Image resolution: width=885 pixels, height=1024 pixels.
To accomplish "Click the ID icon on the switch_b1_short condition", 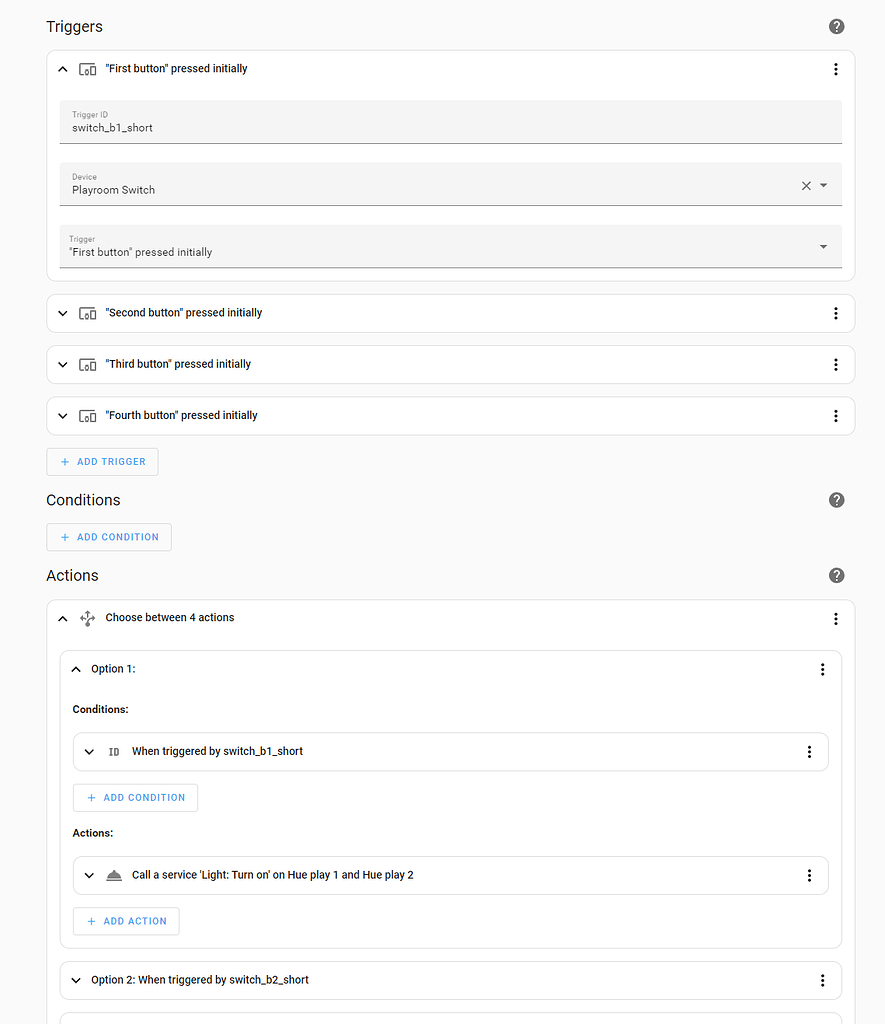I will coord(113,751).
